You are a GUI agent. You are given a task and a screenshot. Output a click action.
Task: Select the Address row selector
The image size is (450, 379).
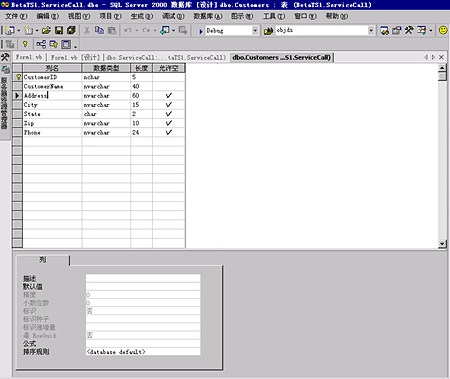point(17,96)
